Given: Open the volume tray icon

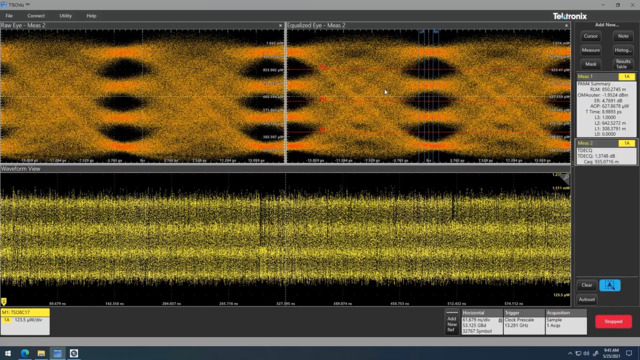Looking at the screenshot, I should point(587,353).
